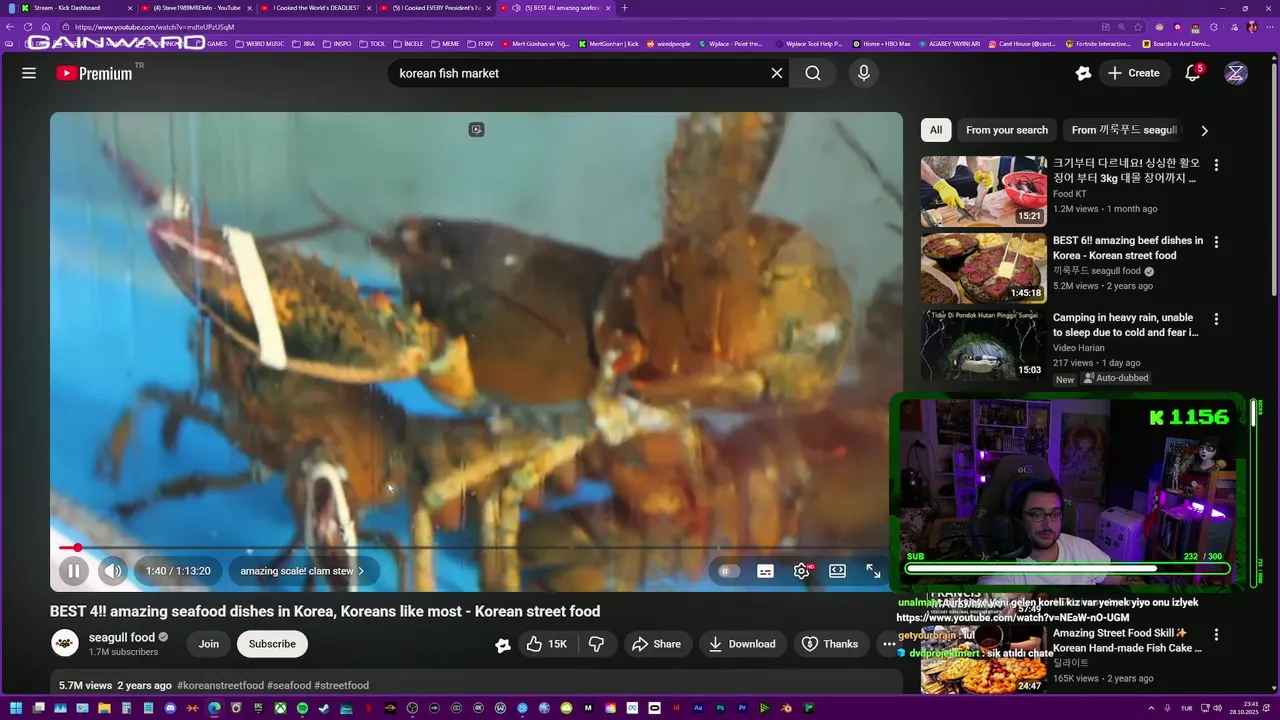Image resolution: width=1280 pixels, height=720 pixels.
Task: Switch to theater mode
Action: pos(837,571)
